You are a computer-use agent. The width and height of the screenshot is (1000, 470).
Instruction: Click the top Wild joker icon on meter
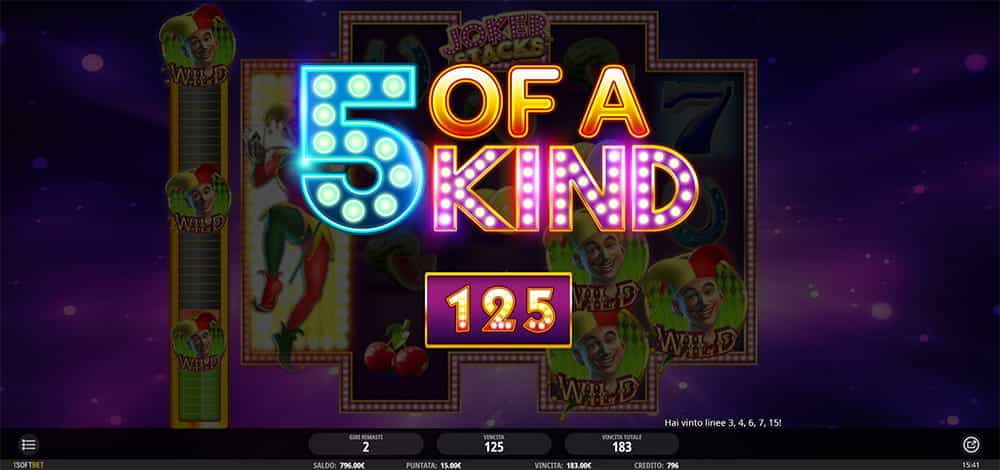(x=198, y=46)
